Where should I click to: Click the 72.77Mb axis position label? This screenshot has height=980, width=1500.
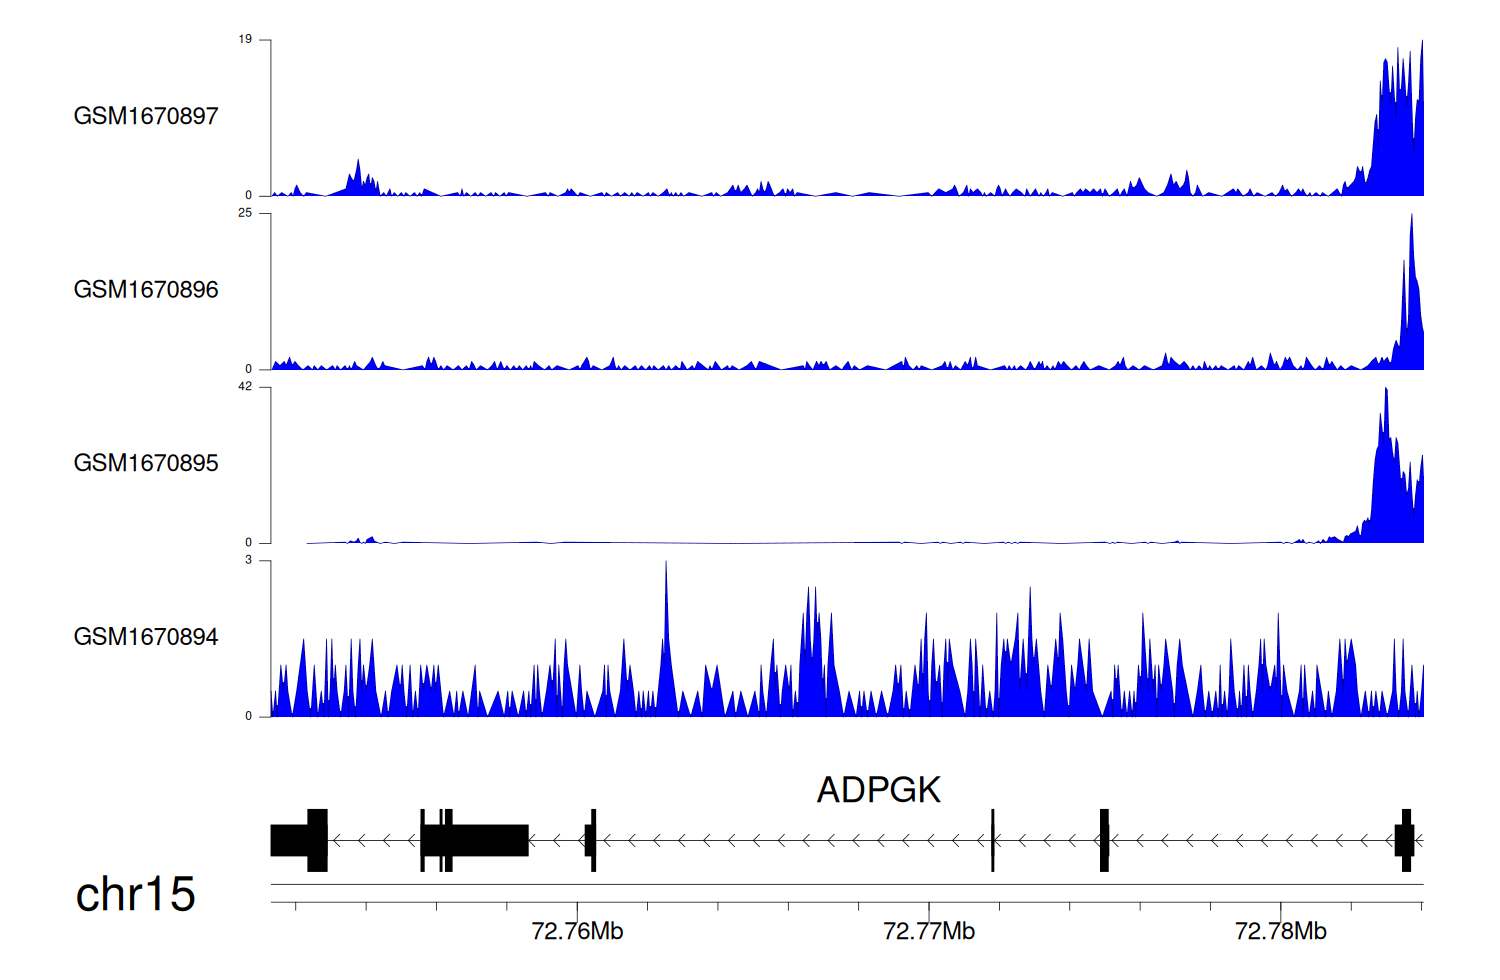(x=929, y=932)
